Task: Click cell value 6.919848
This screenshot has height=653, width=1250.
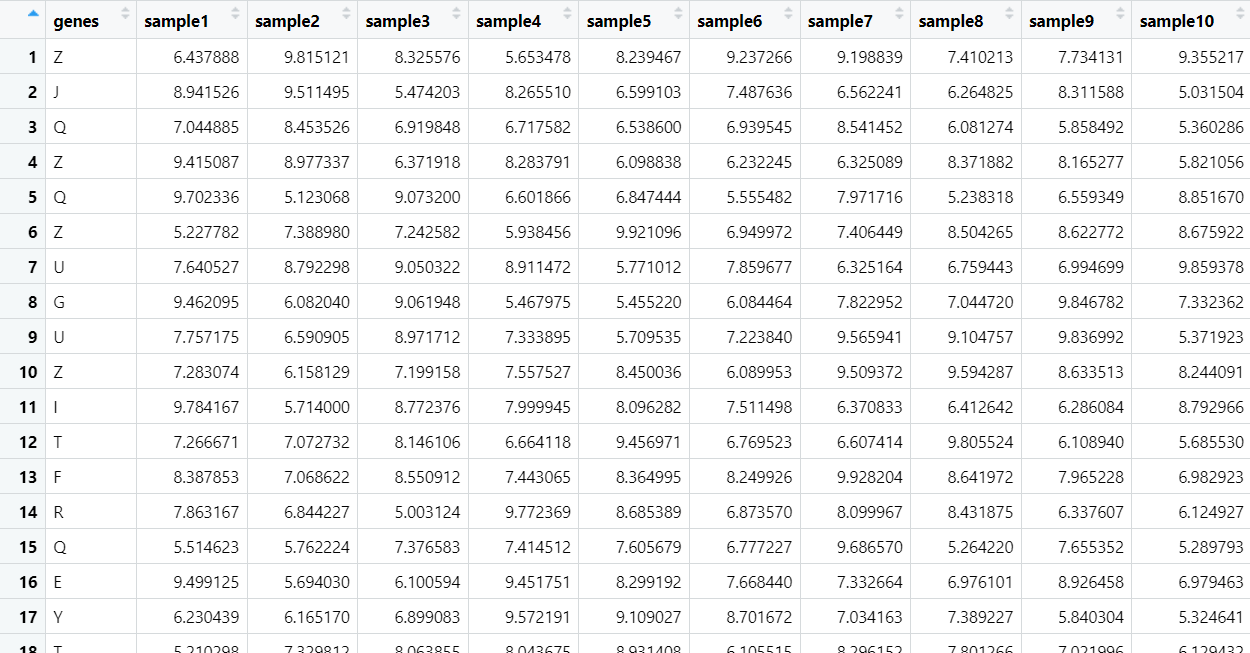Action: coord(428,127)
